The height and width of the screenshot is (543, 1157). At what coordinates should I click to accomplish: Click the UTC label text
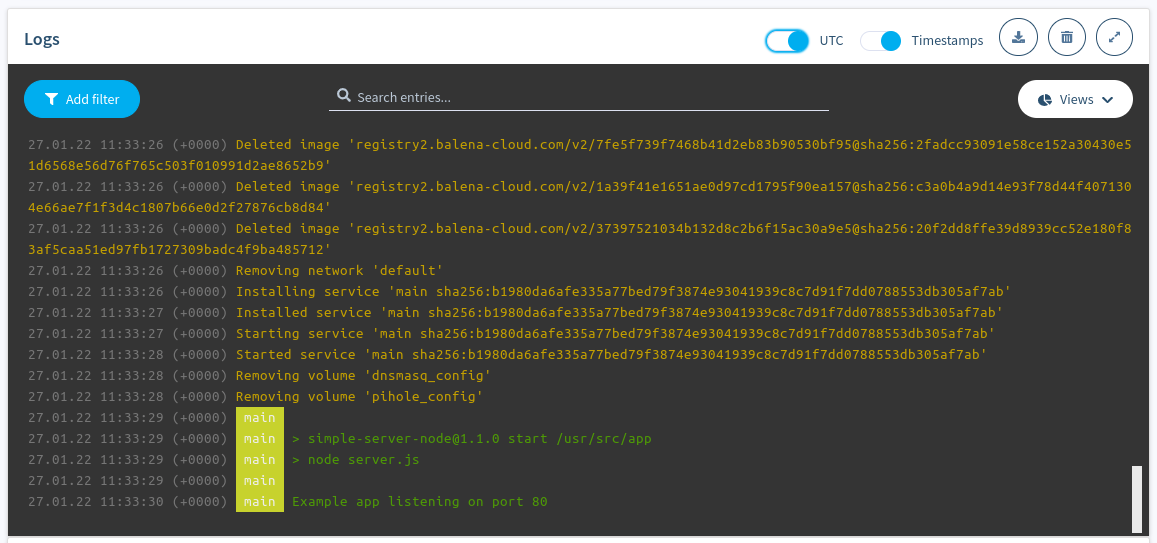click(x=831, y=41)
